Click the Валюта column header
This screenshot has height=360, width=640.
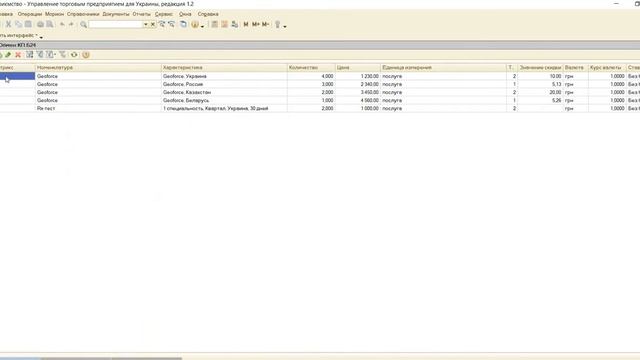pos(576,67)
